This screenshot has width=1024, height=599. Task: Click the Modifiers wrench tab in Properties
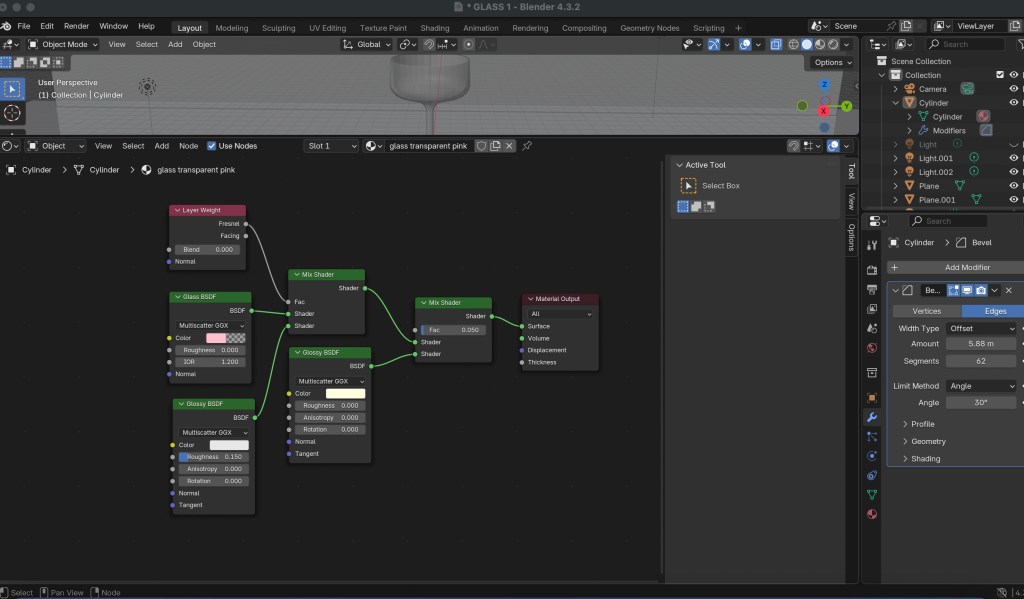[871, 417]
